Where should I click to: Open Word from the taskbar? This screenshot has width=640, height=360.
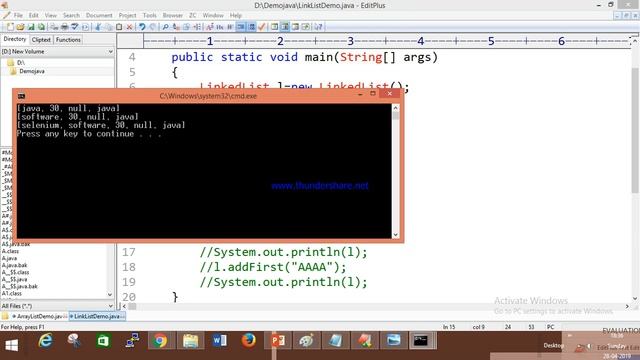click(x=219, y=341)
